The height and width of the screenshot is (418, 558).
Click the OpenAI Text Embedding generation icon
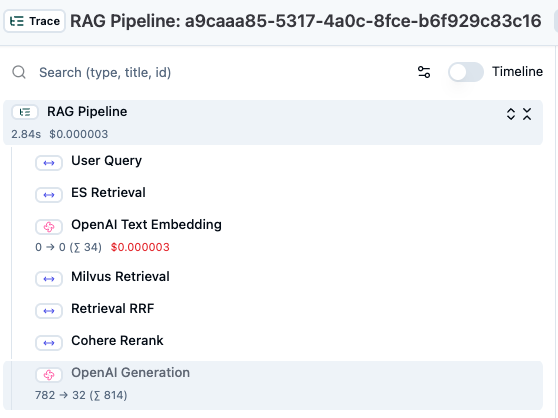tap(49, 227)
